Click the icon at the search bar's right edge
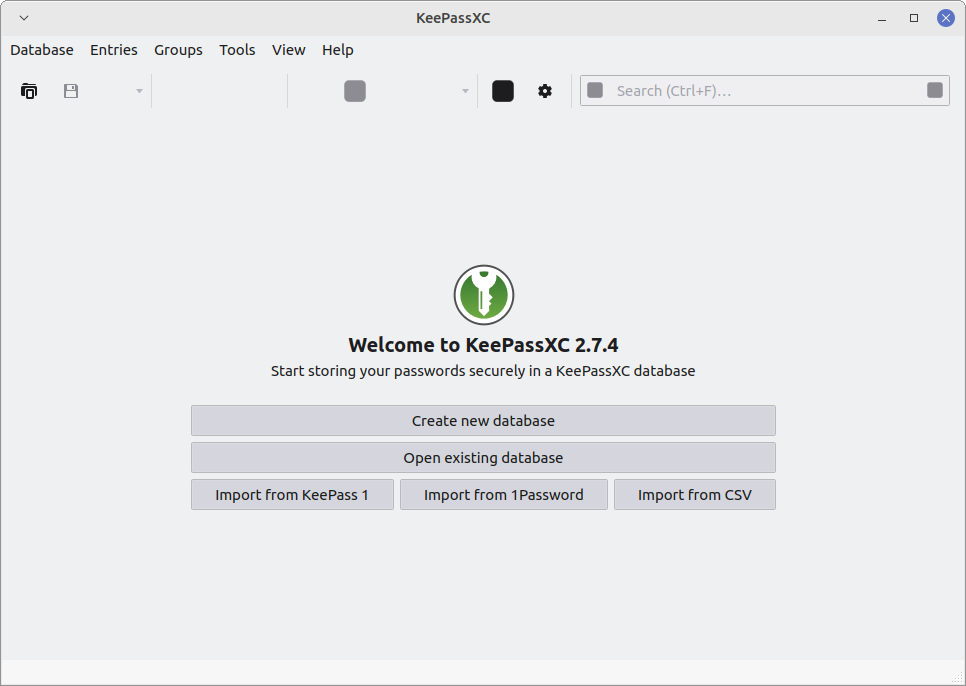 click(x=934, y=90)
